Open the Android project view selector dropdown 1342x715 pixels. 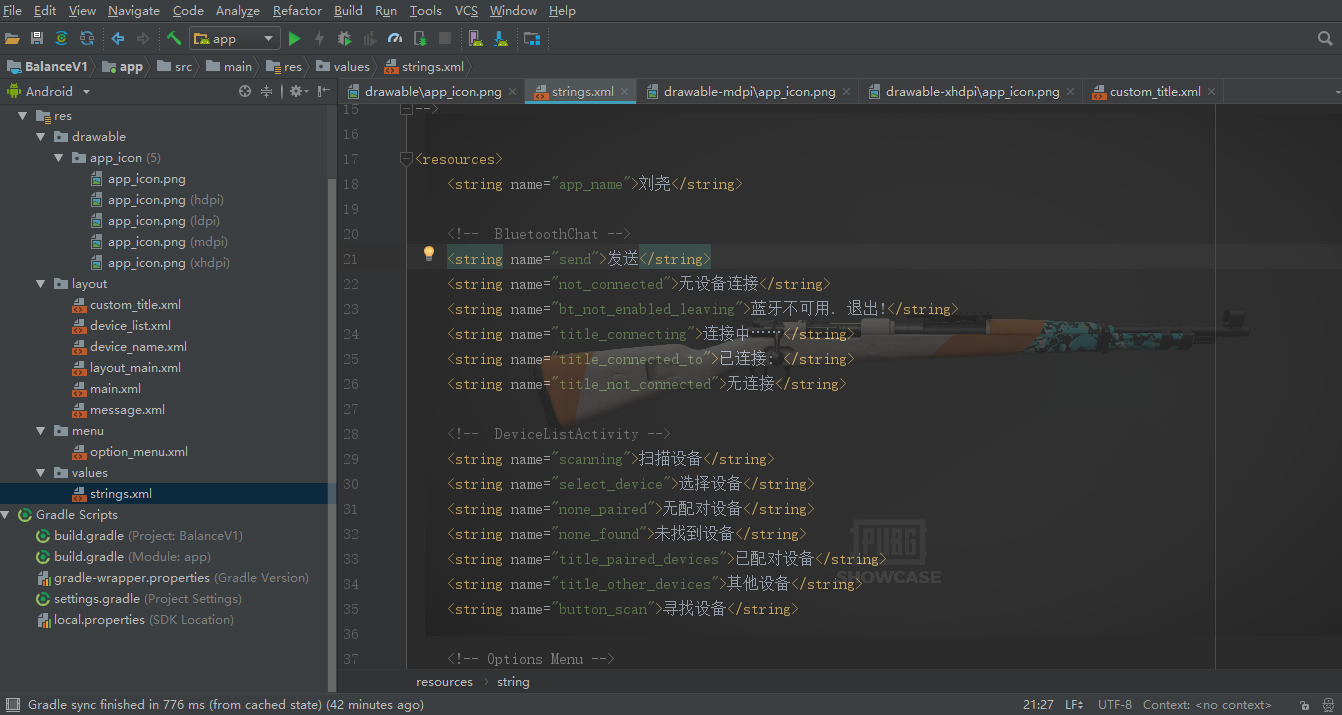(x=49, y=91)
